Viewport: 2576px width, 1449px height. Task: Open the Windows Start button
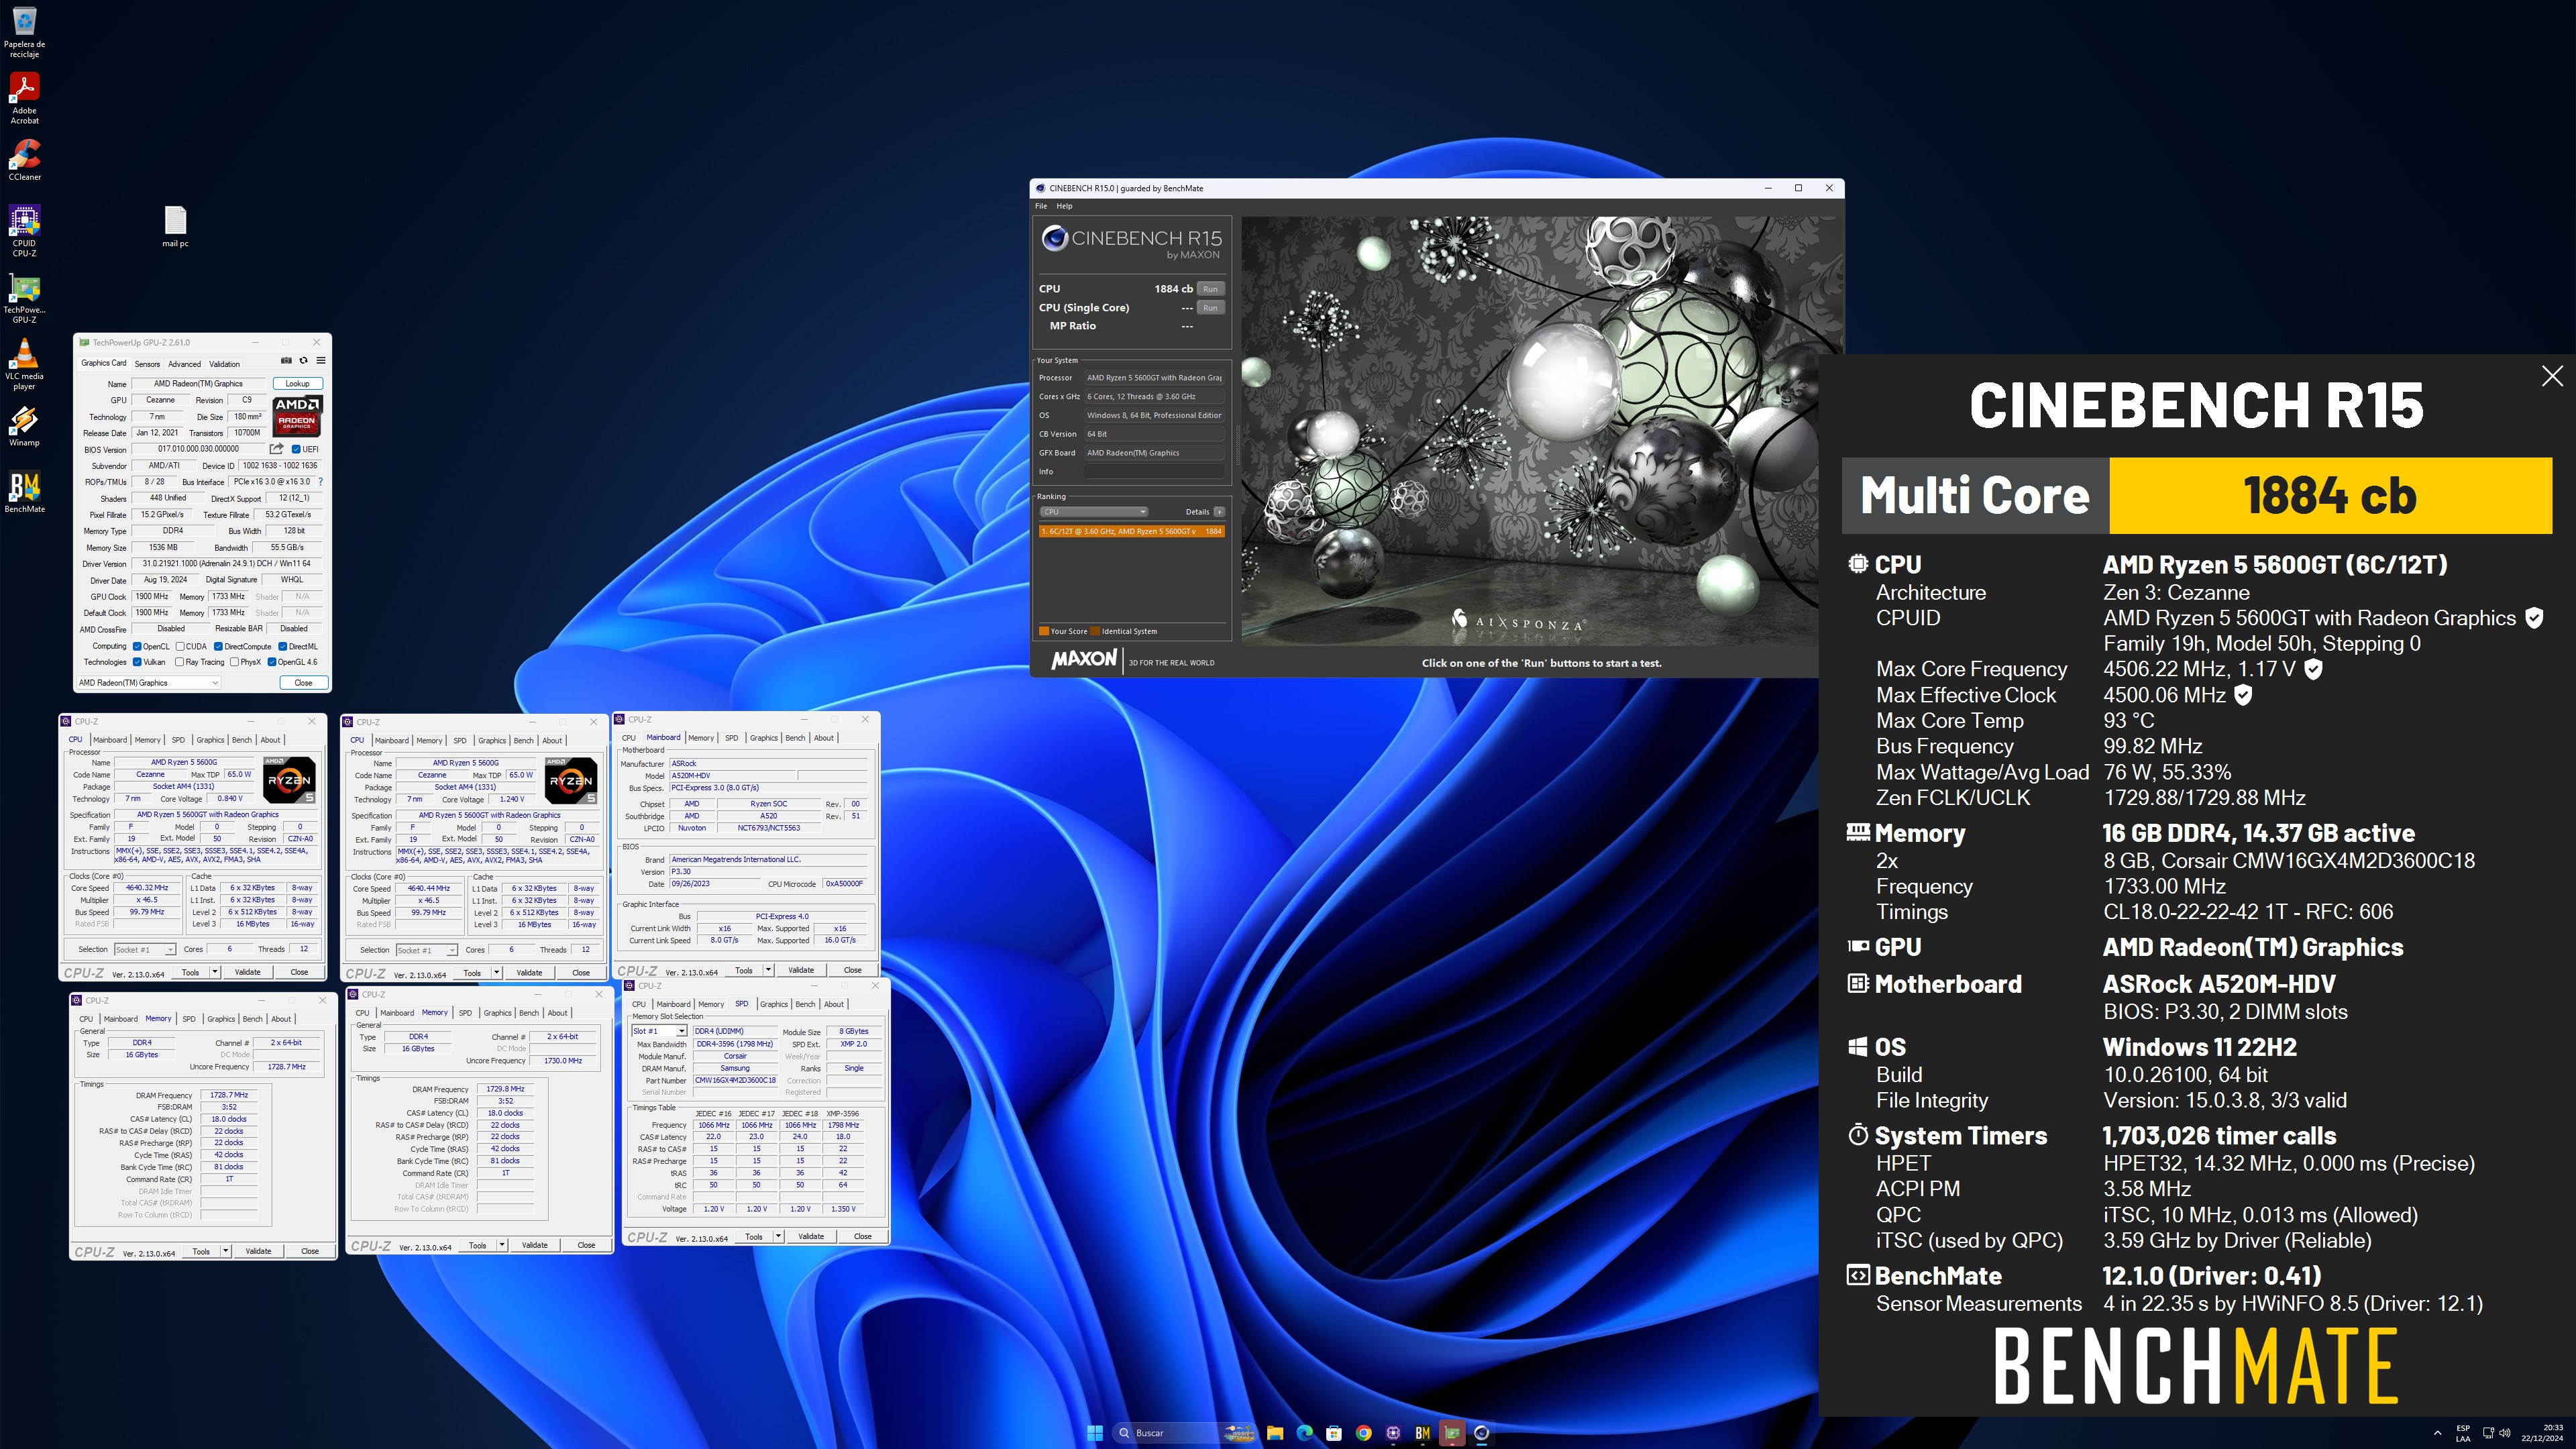1095,1433
